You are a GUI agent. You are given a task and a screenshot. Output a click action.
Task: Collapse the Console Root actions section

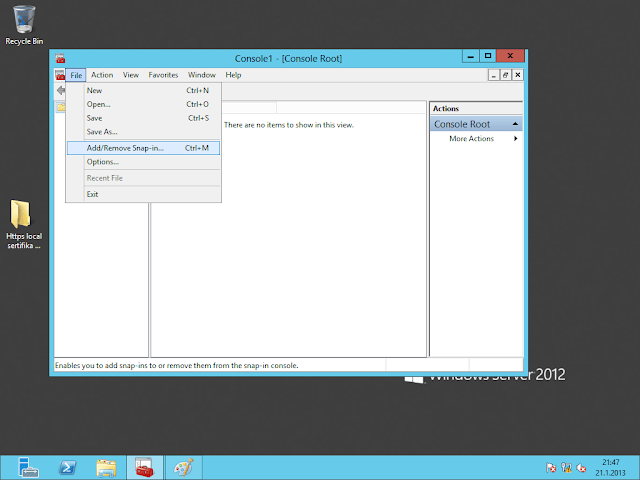pyautogui.click(x=515, y=124)
